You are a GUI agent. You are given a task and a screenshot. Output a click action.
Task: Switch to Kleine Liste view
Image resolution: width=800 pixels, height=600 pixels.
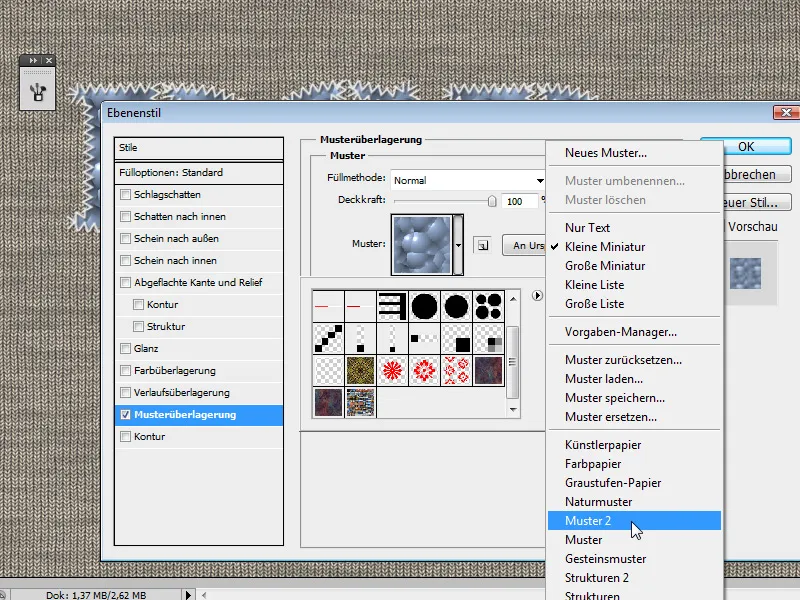[x=594, y=285]
